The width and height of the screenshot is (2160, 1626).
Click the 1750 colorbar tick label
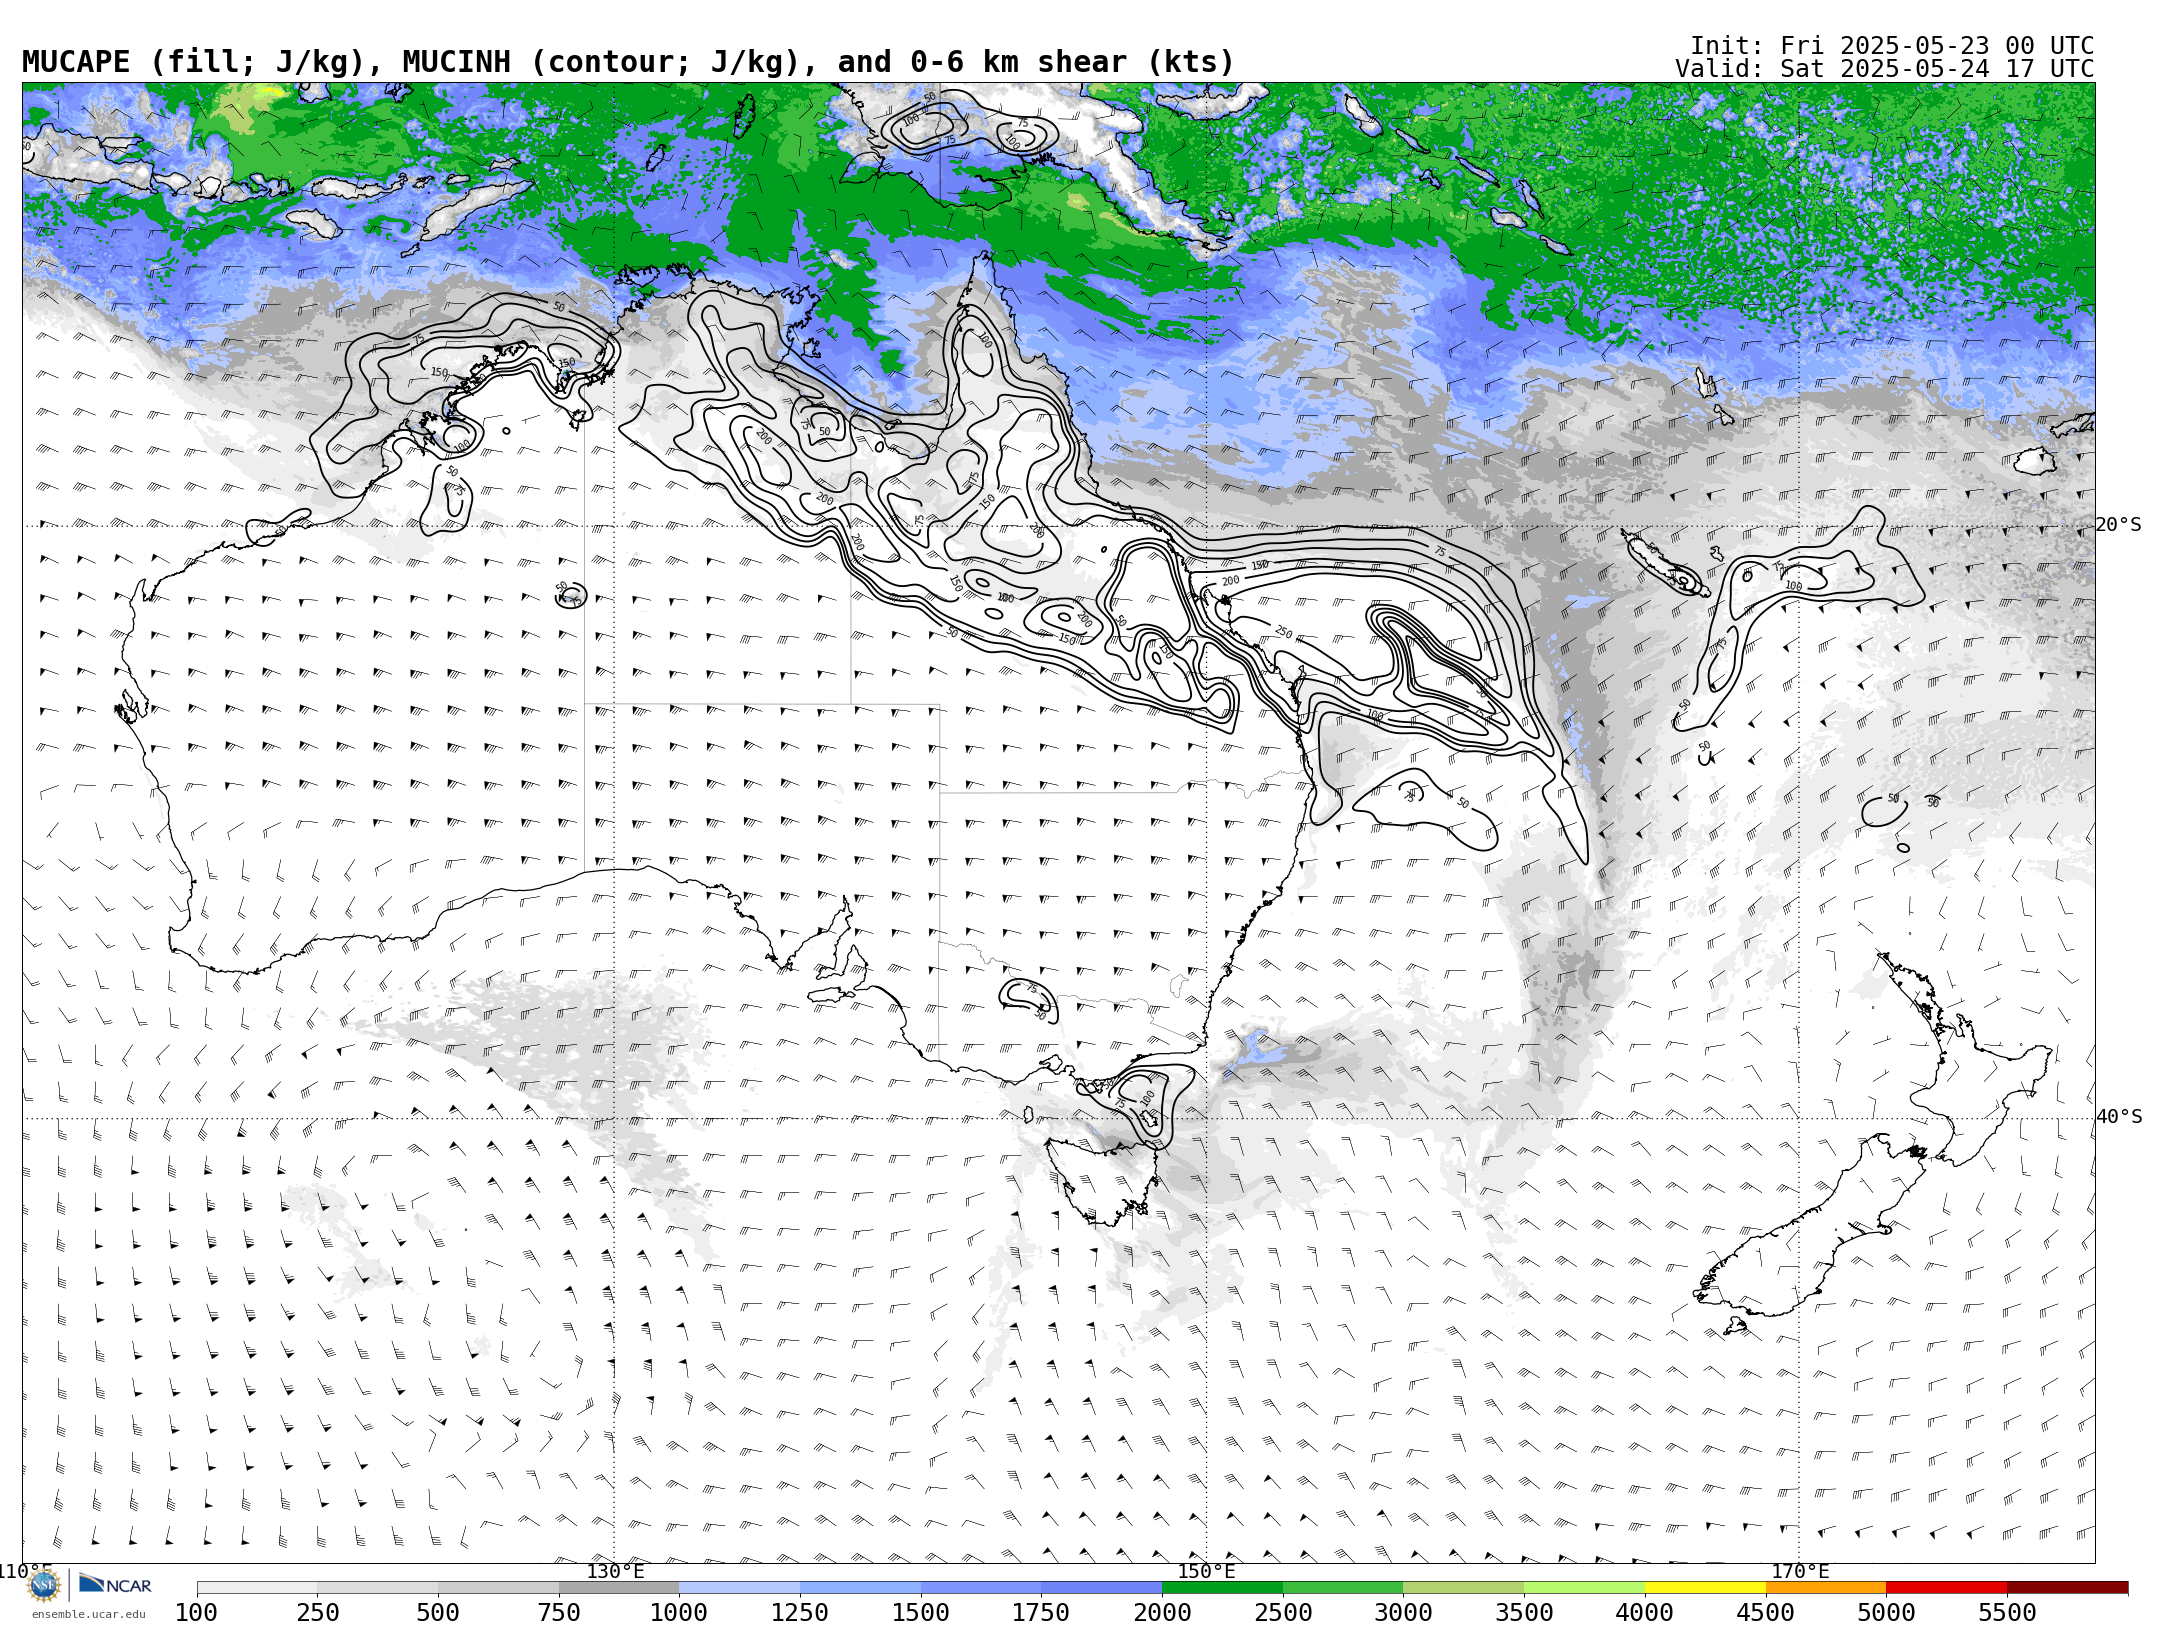(1041, 1613)
